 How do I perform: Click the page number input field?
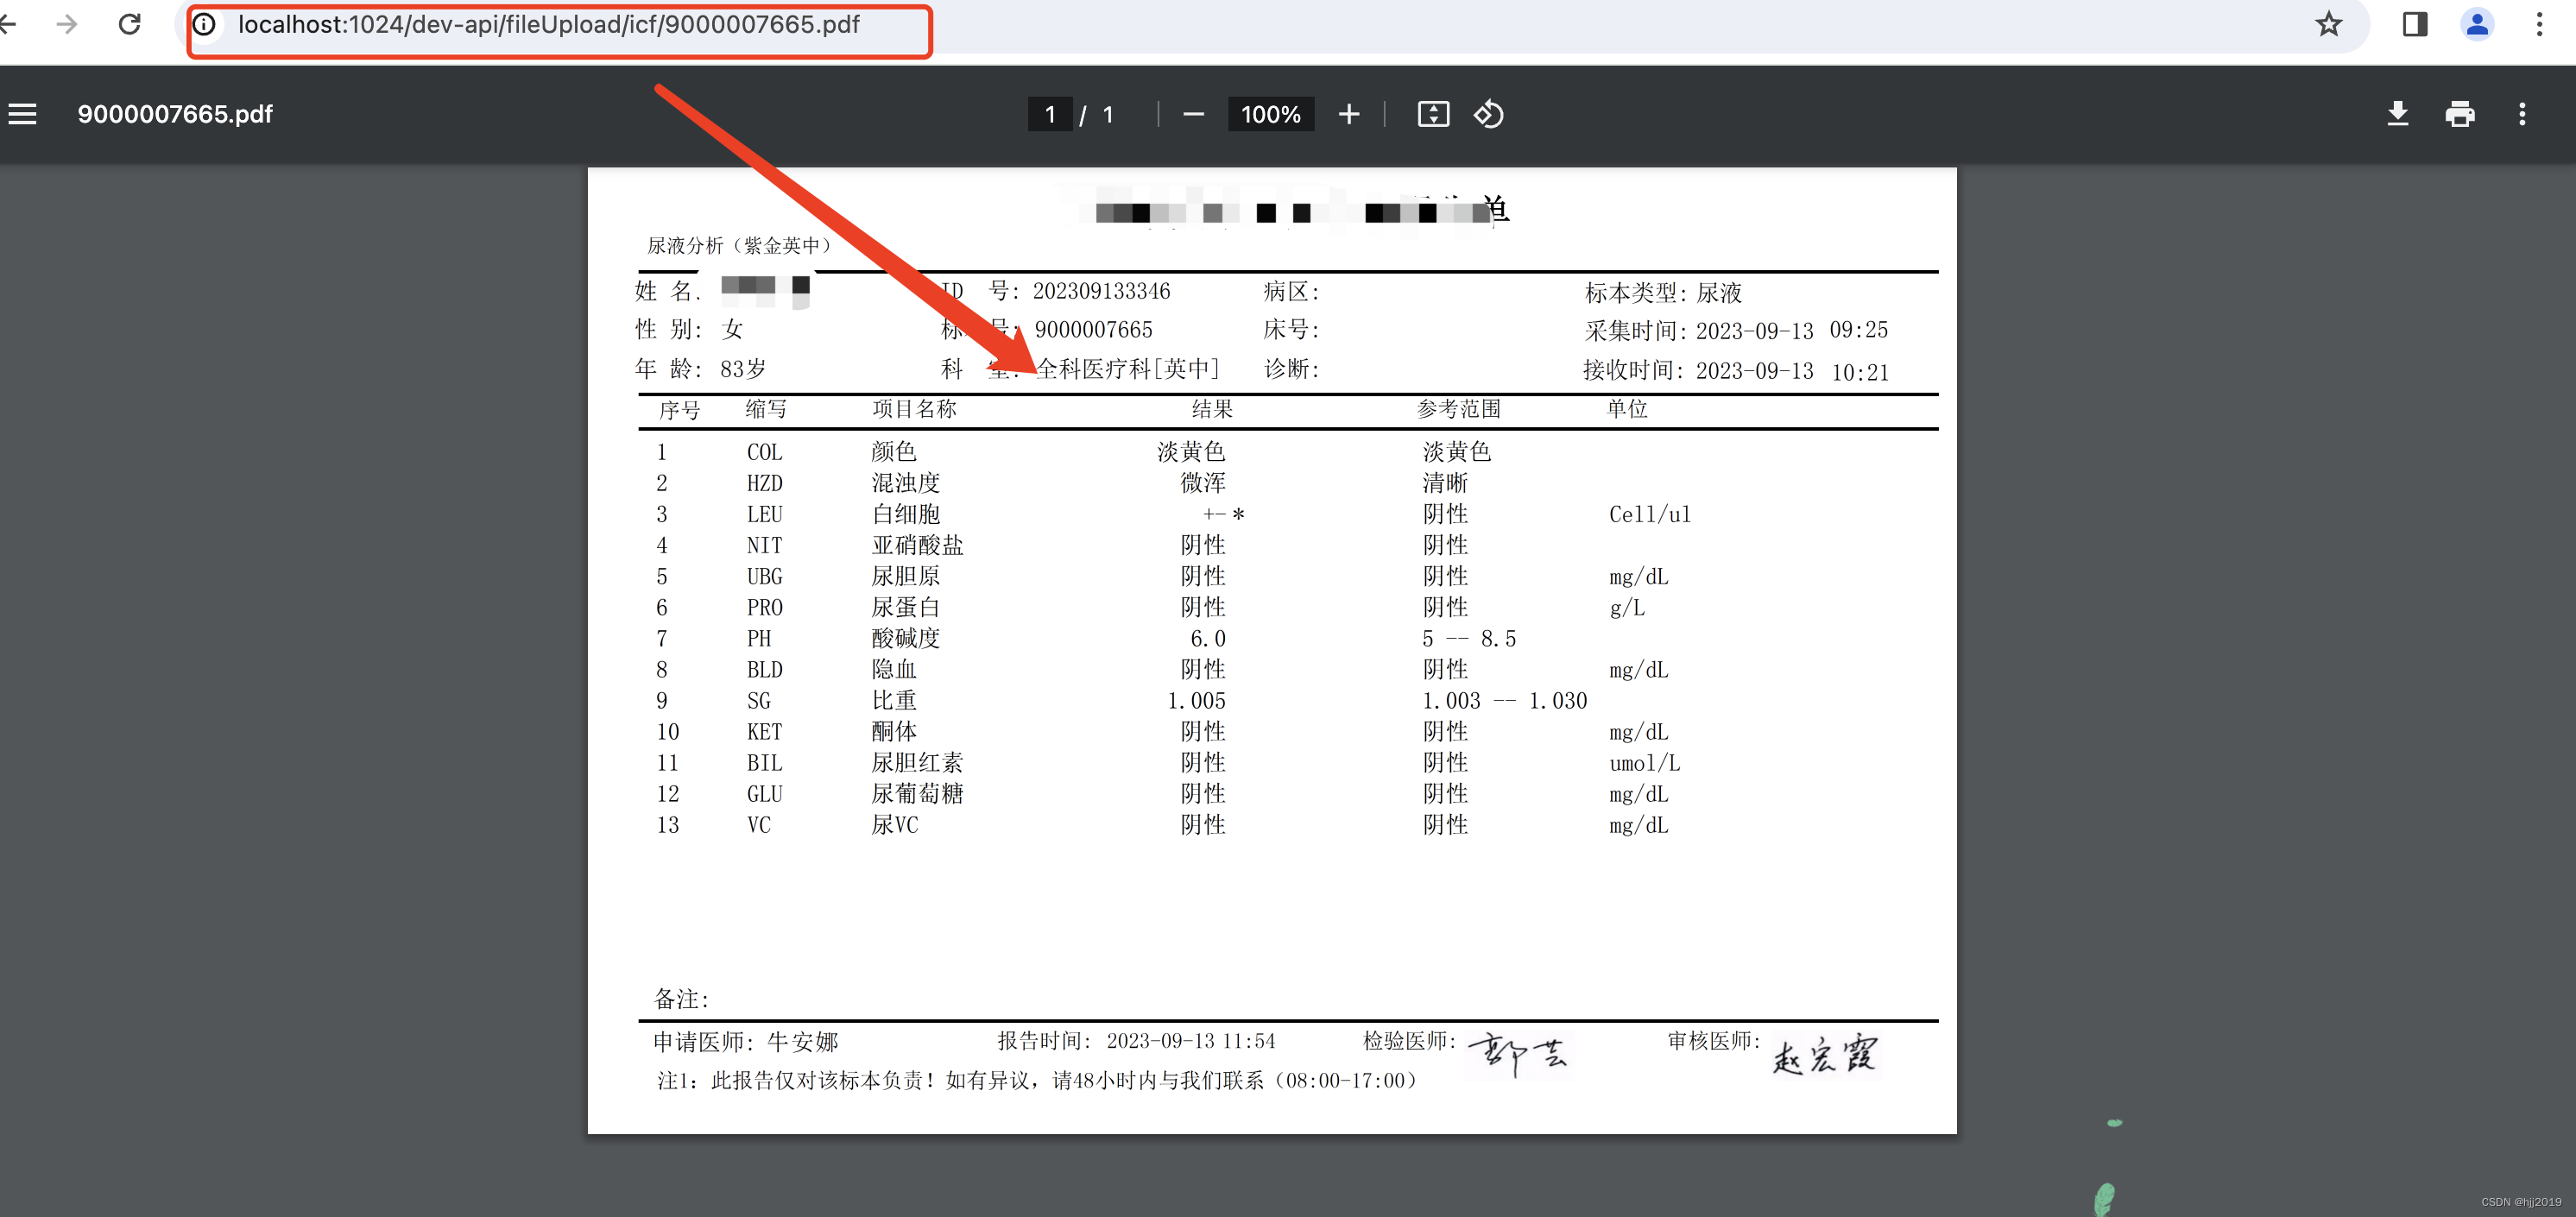pos(1050,114)
